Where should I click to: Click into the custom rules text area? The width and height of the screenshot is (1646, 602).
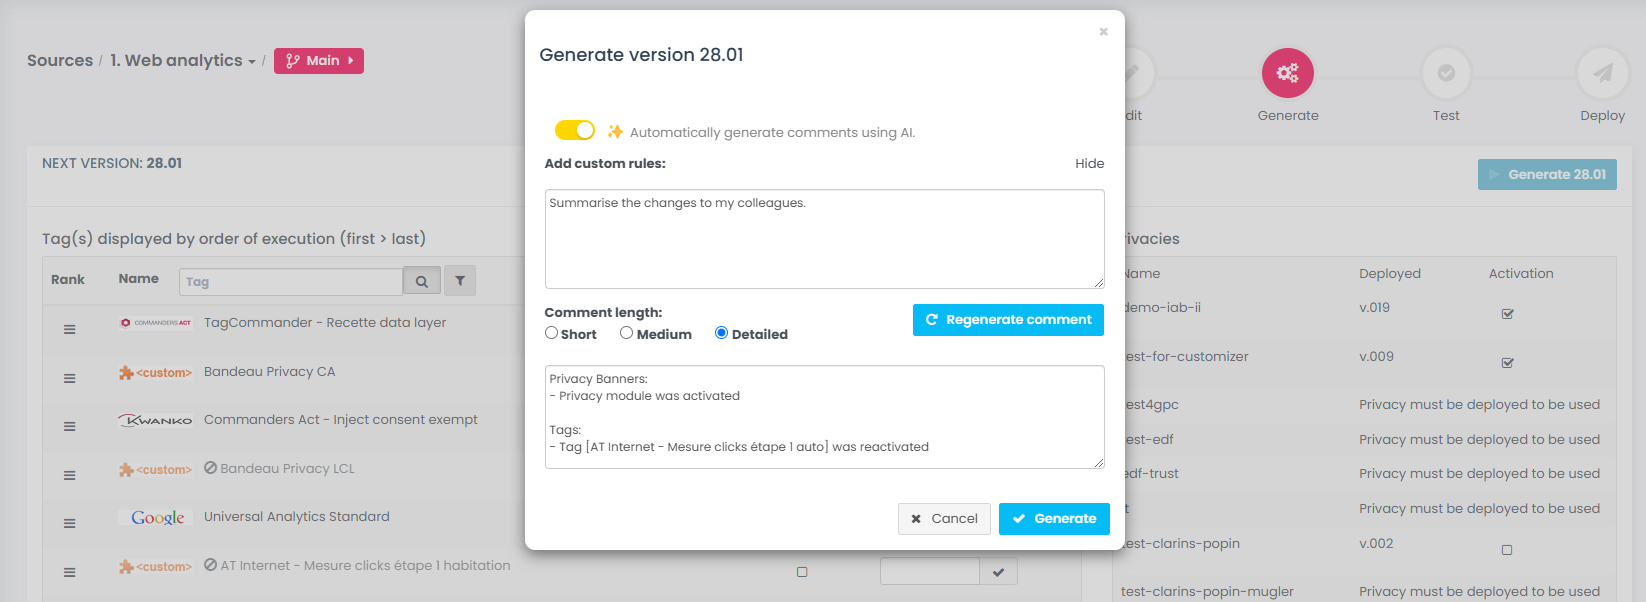(x=824, y=239)
